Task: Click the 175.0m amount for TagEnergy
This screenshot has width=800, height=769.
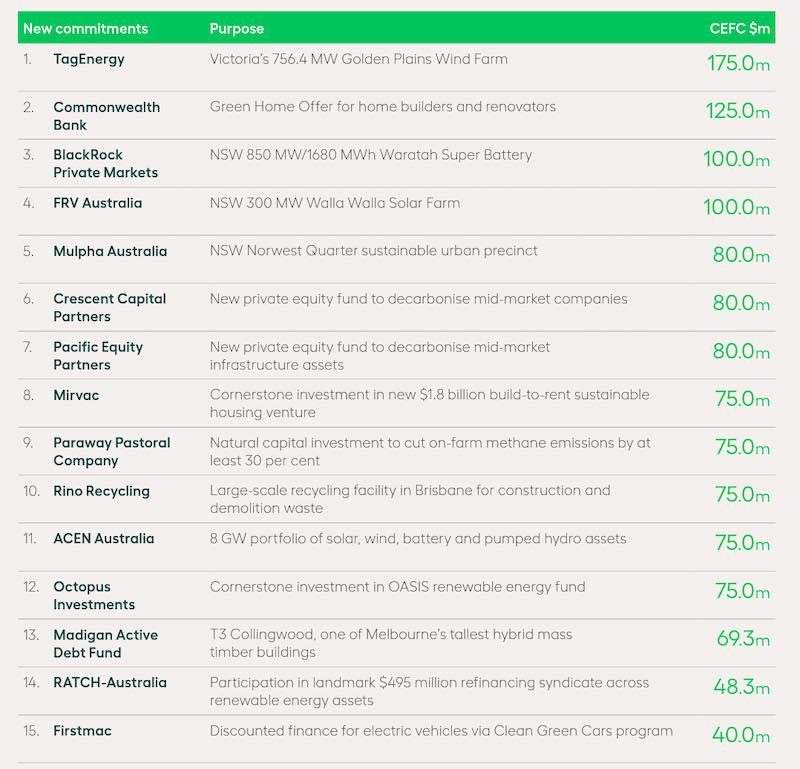Action: click(x=738, y=63)
